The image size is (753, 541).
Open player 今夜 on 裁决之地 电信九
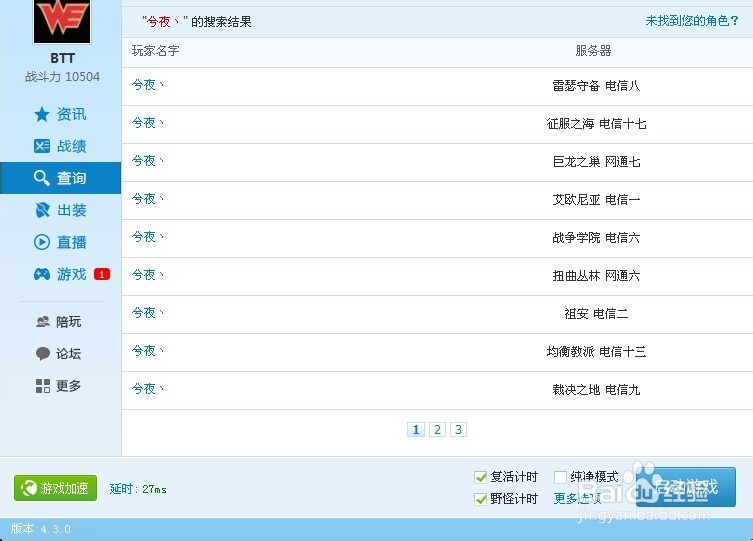147,389
